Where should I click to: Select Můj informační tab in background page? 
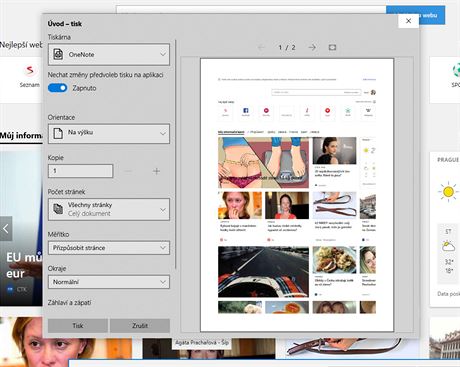pyautogui.click(x=21, y=136)
